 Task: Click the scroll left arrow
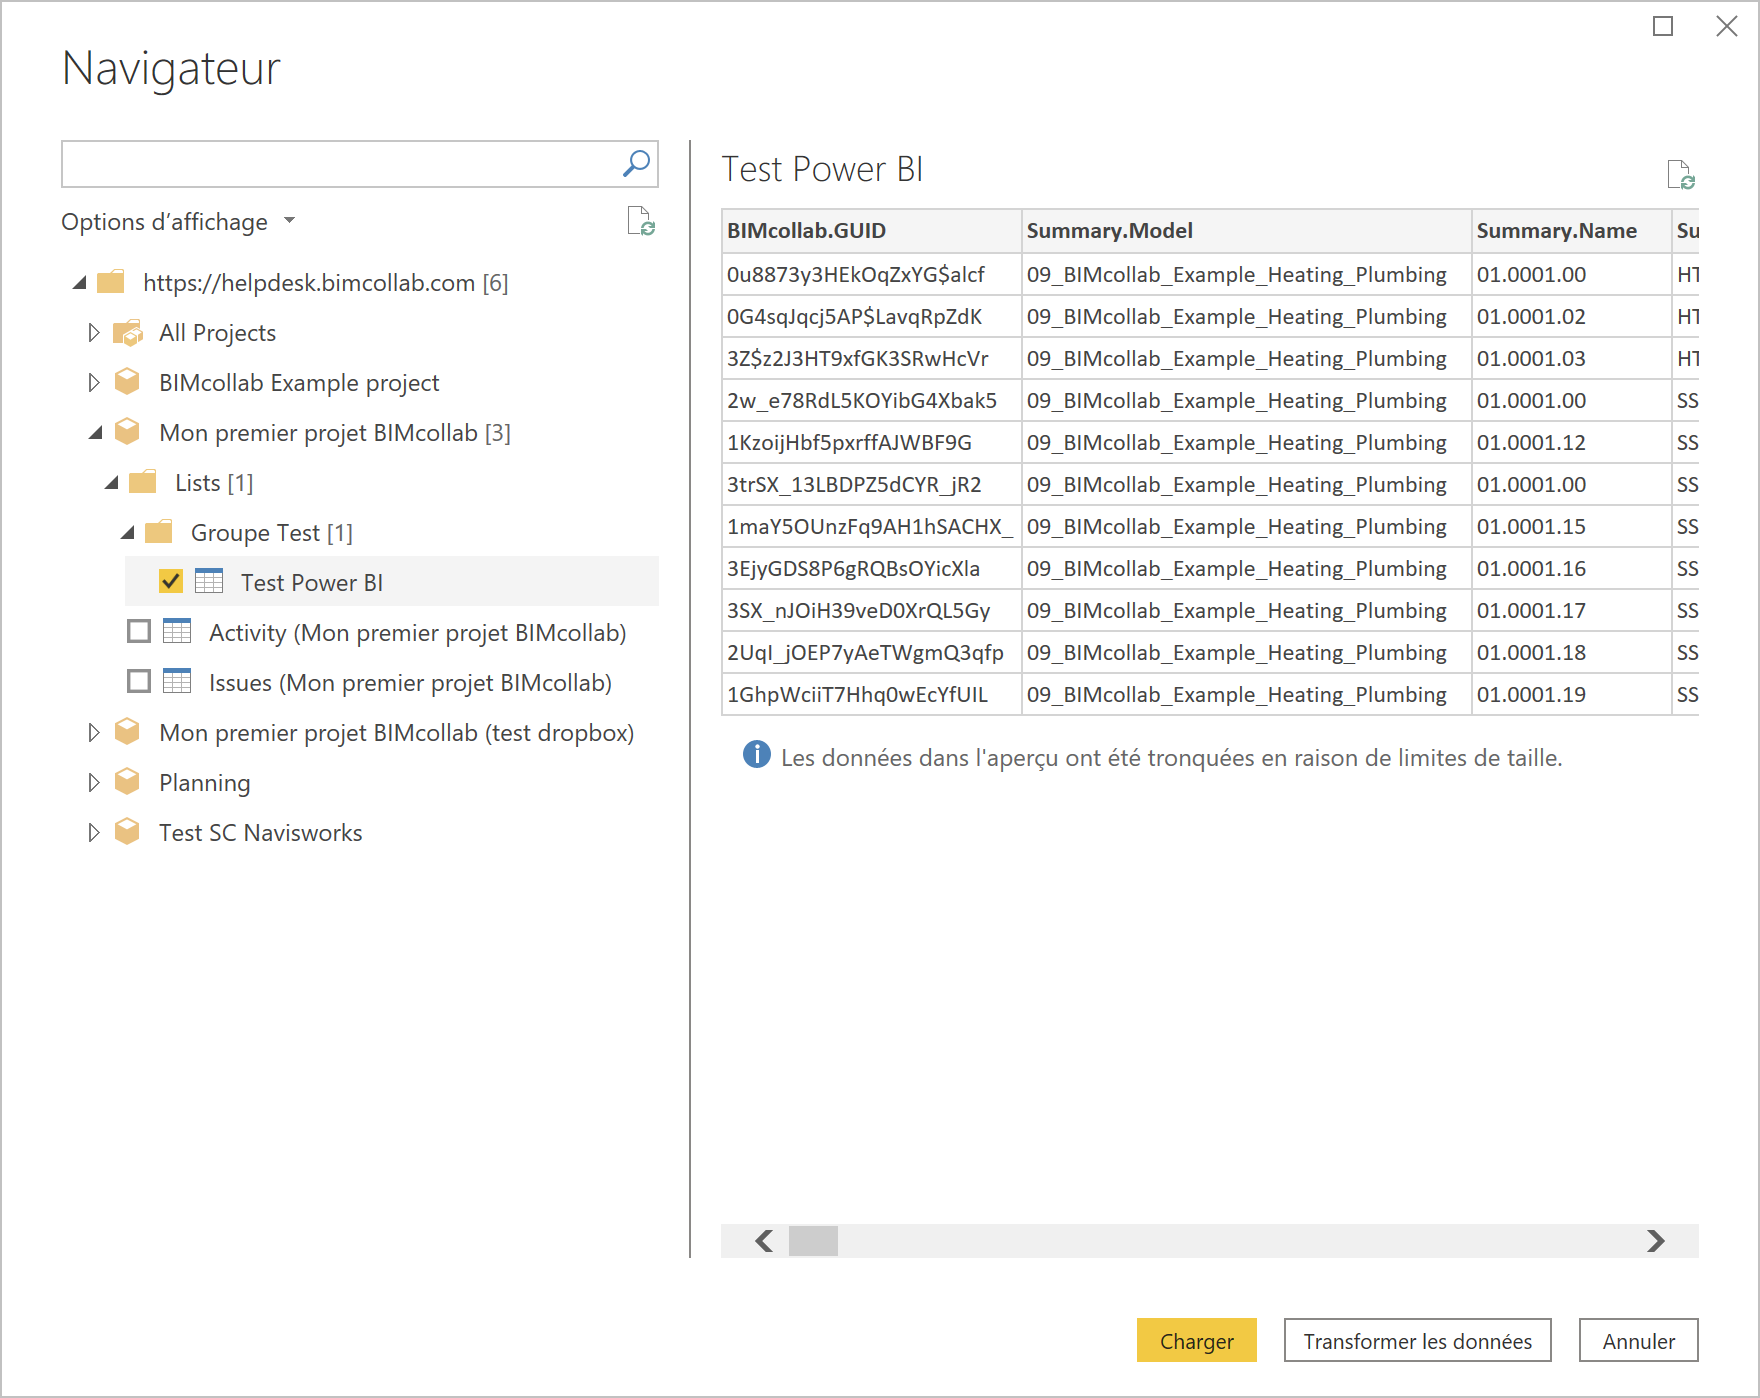(764, 1241)
